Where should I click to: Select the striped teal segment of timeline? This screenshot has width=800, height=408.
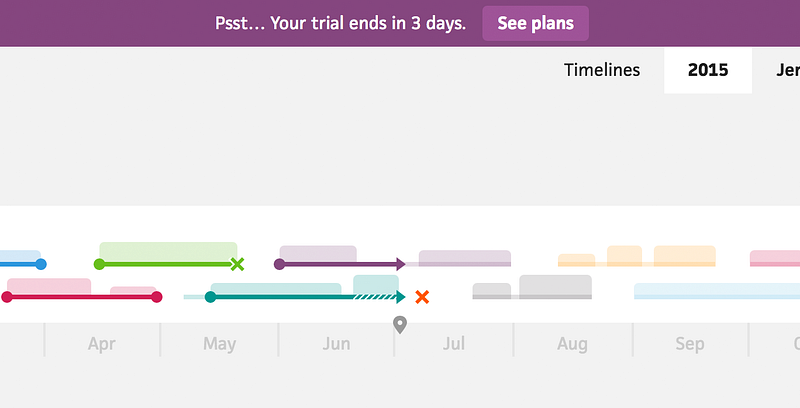375,297
